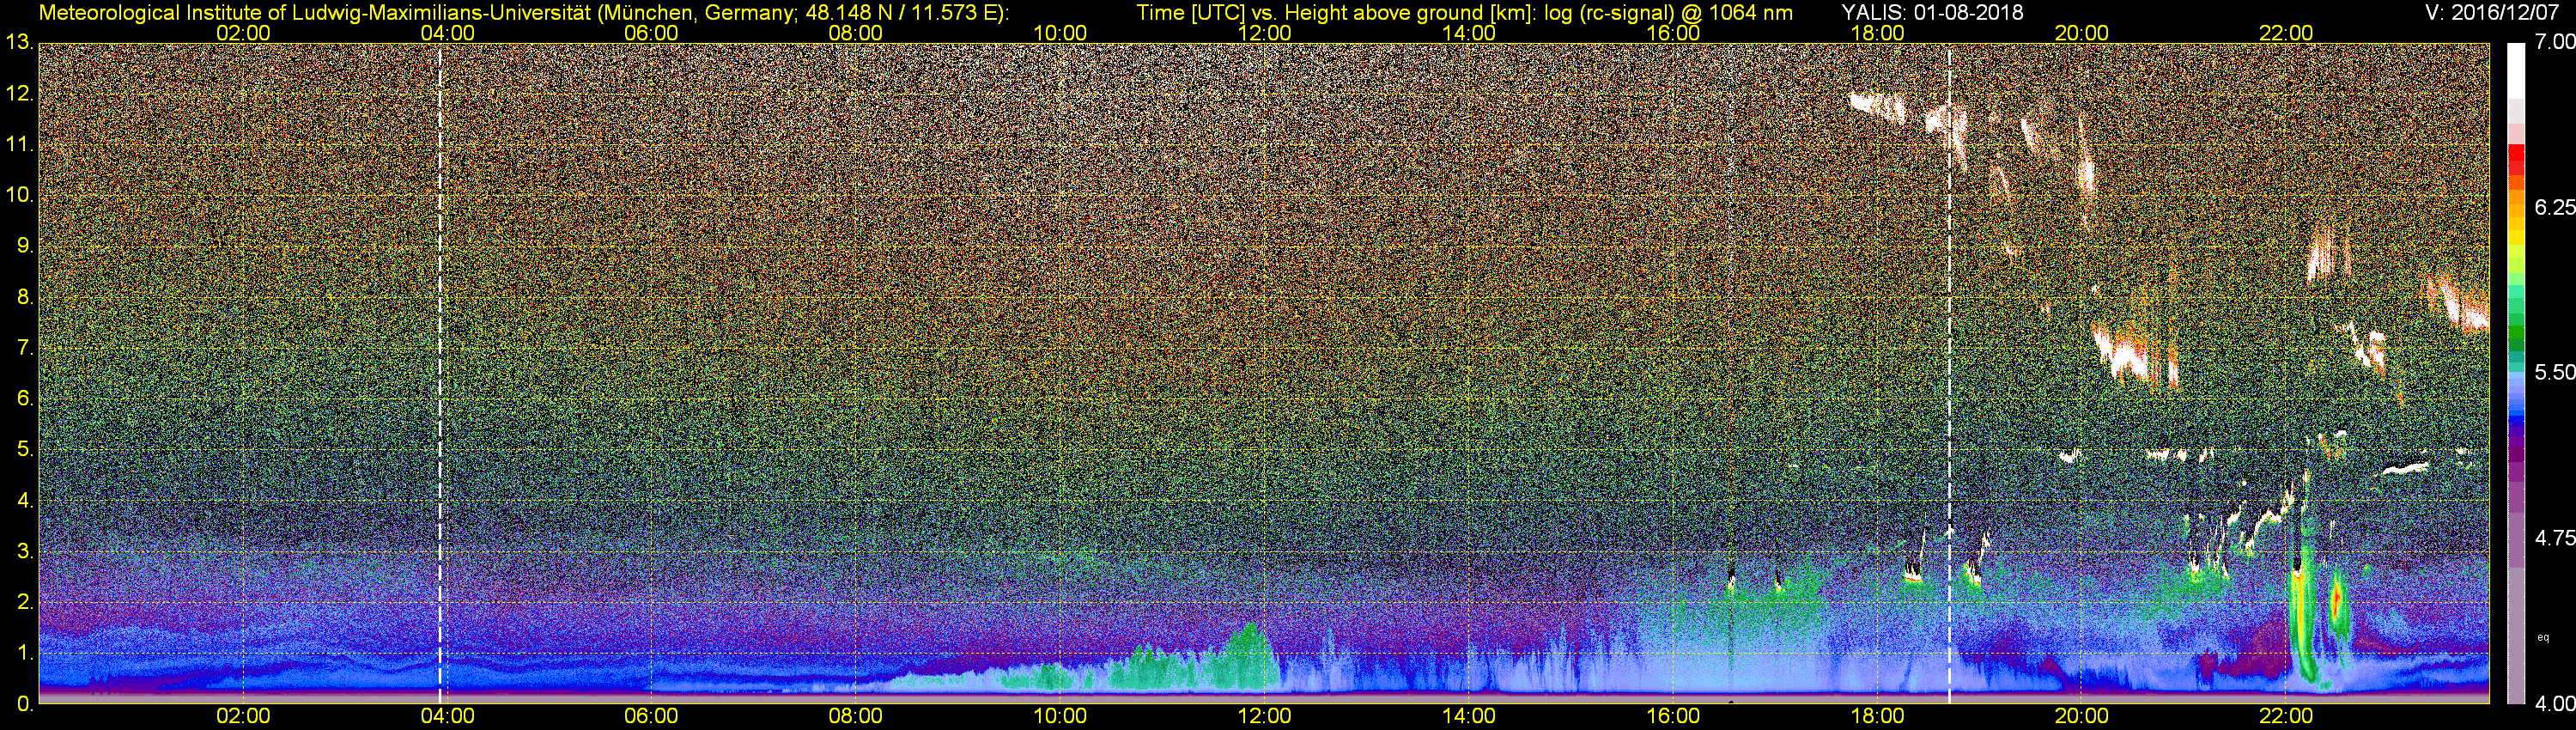Viewport: 2576px width, 730px height.
Task: Click the 20:00 label on the bottom time axis
Action: click(2082, 716)
